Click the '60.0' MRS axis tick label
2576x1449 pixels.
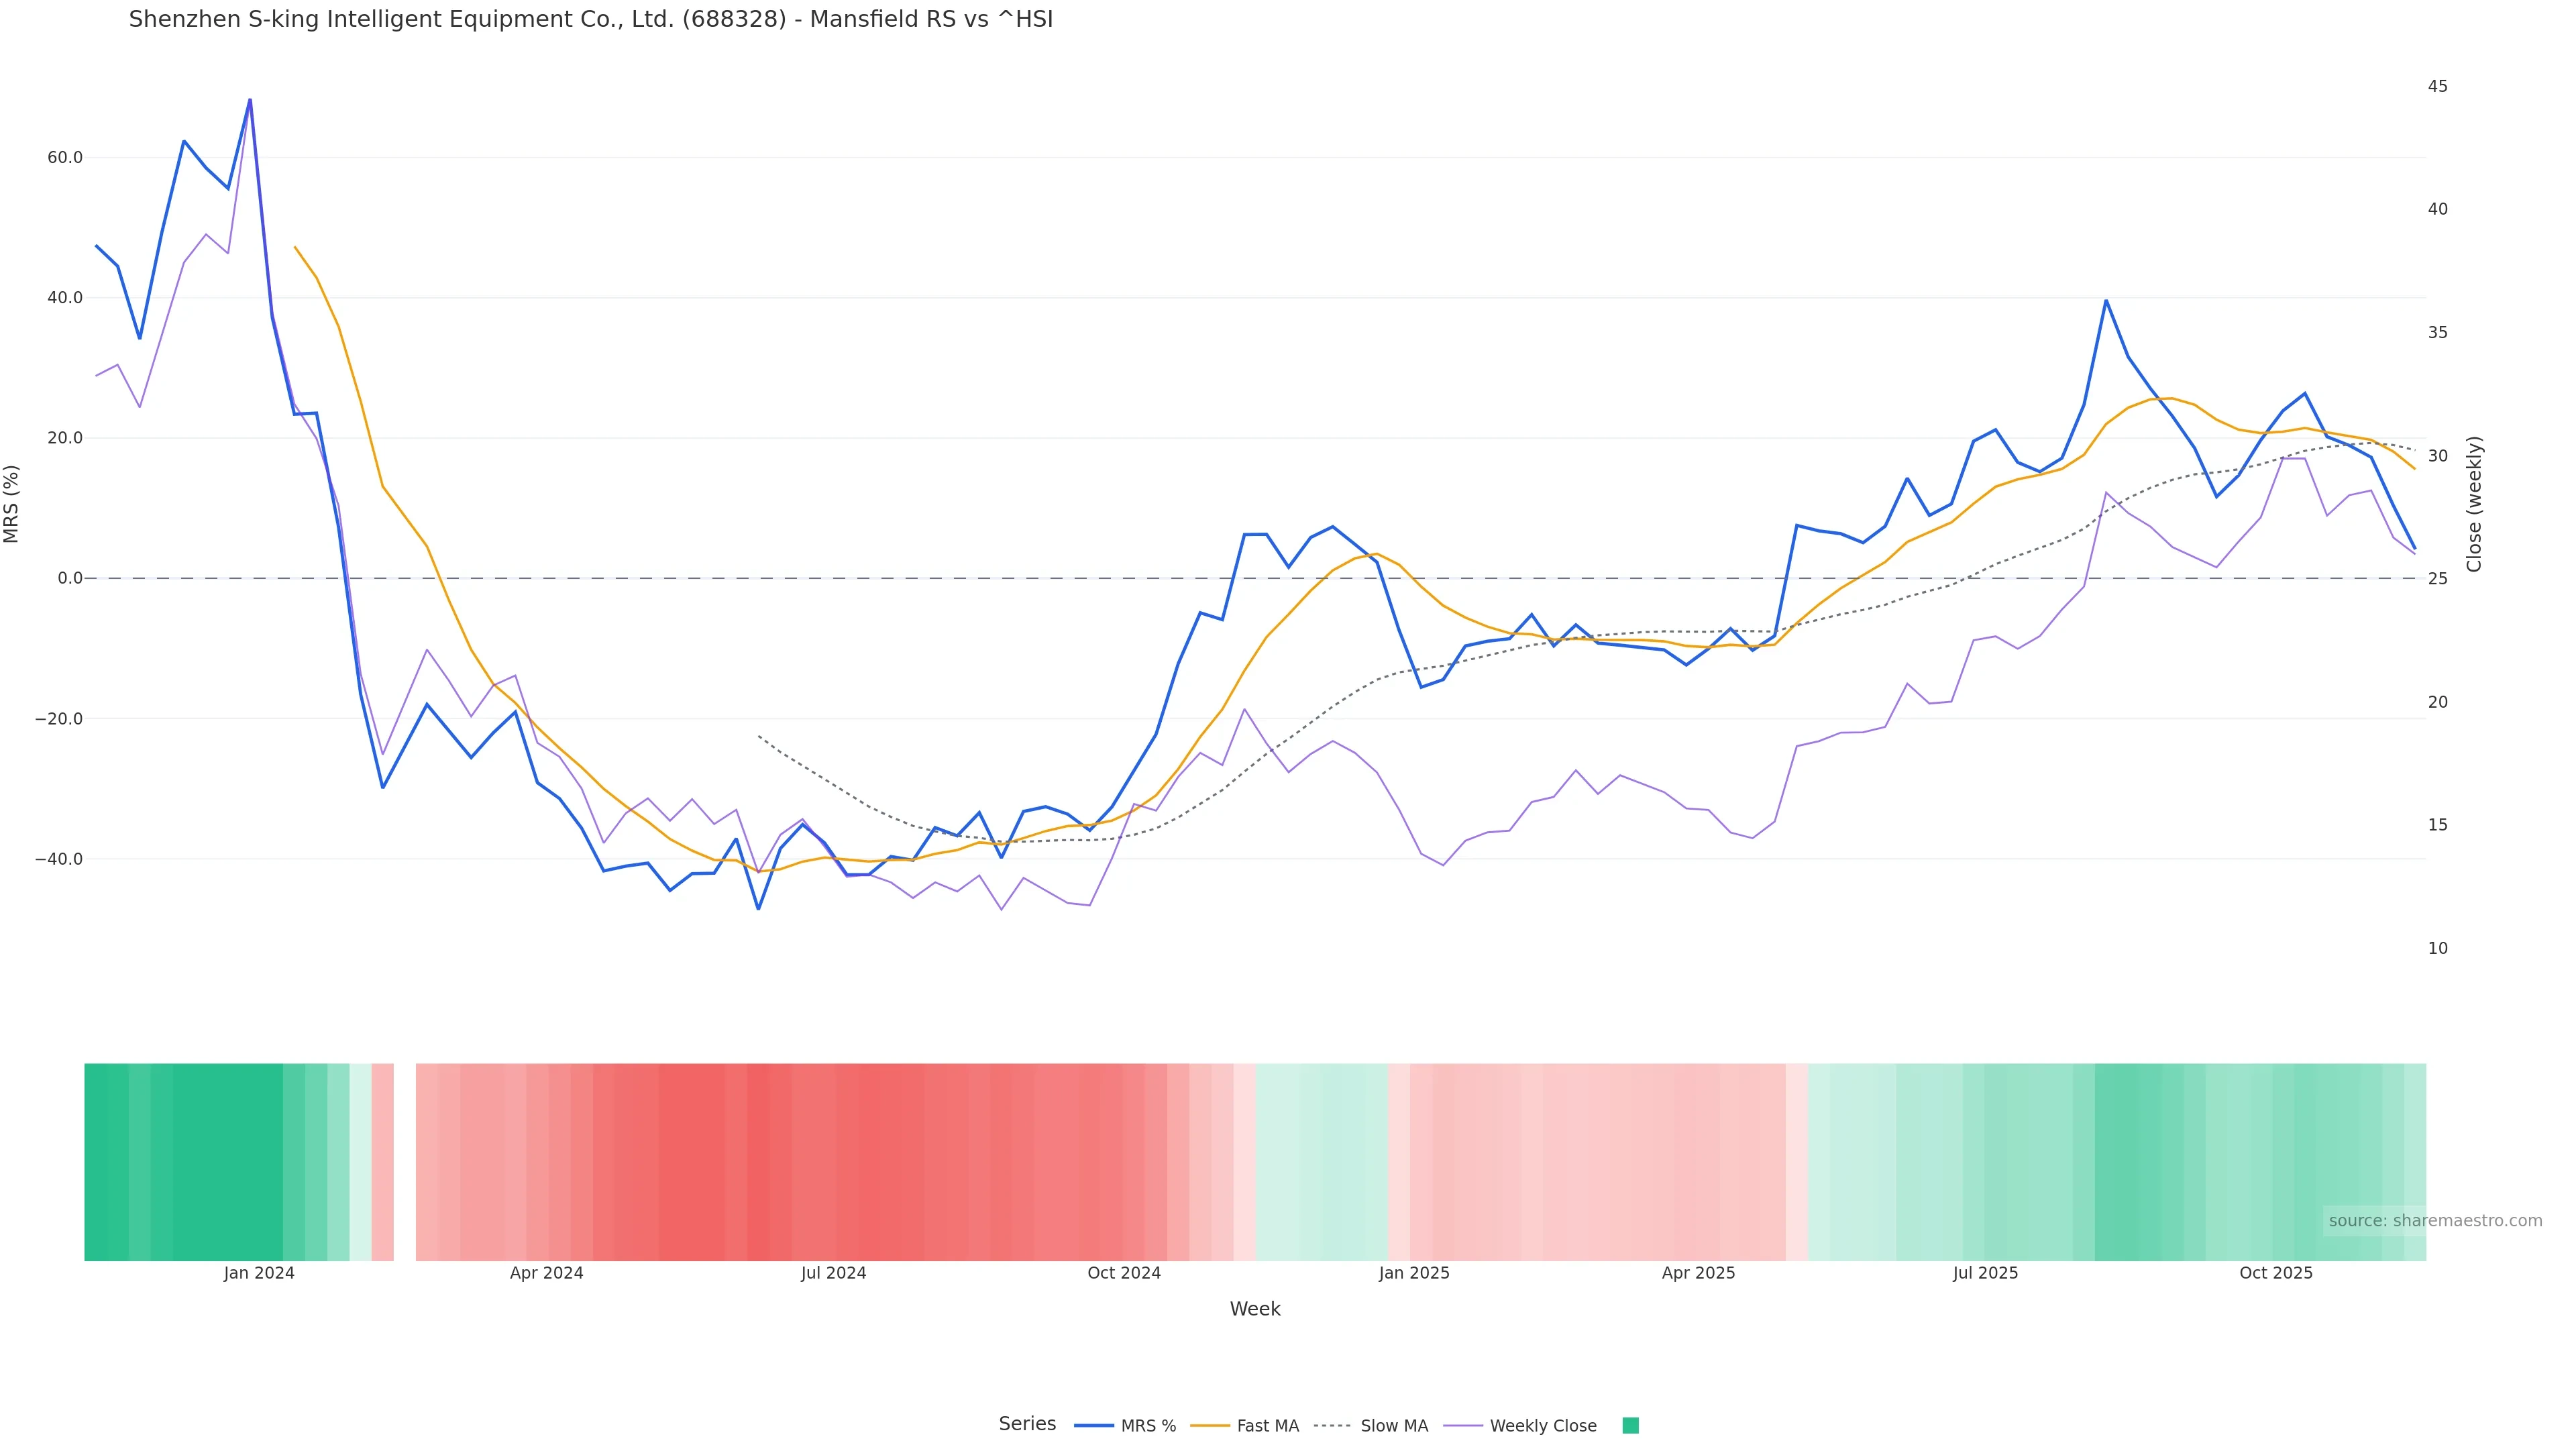pos(64,157)
